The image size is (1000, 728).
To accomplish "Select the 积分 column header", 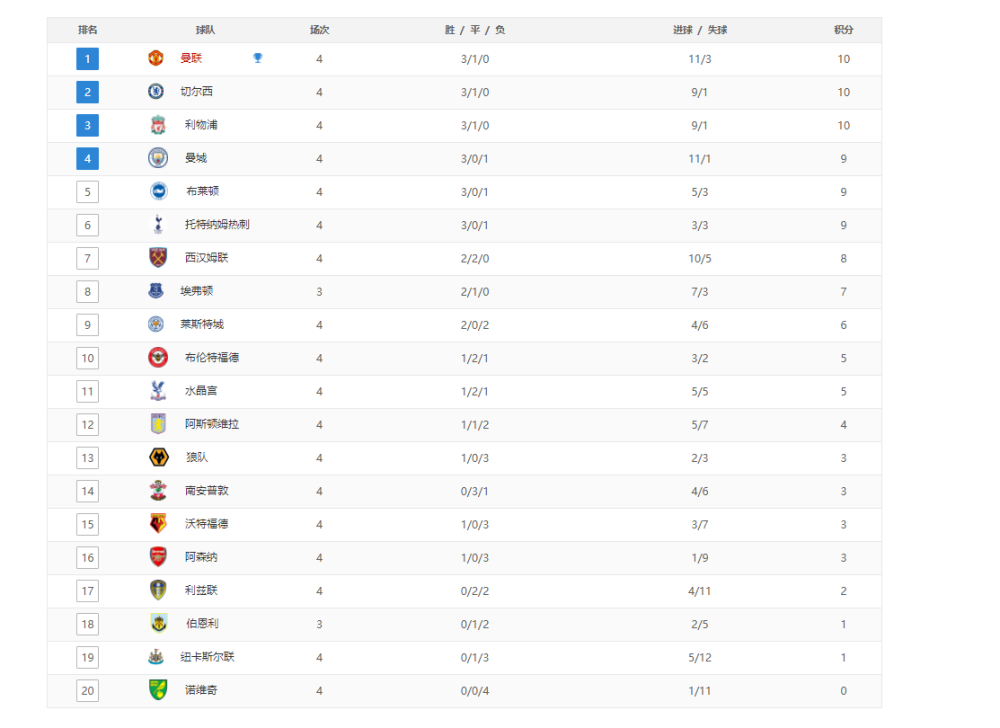I will click(843, 30).
